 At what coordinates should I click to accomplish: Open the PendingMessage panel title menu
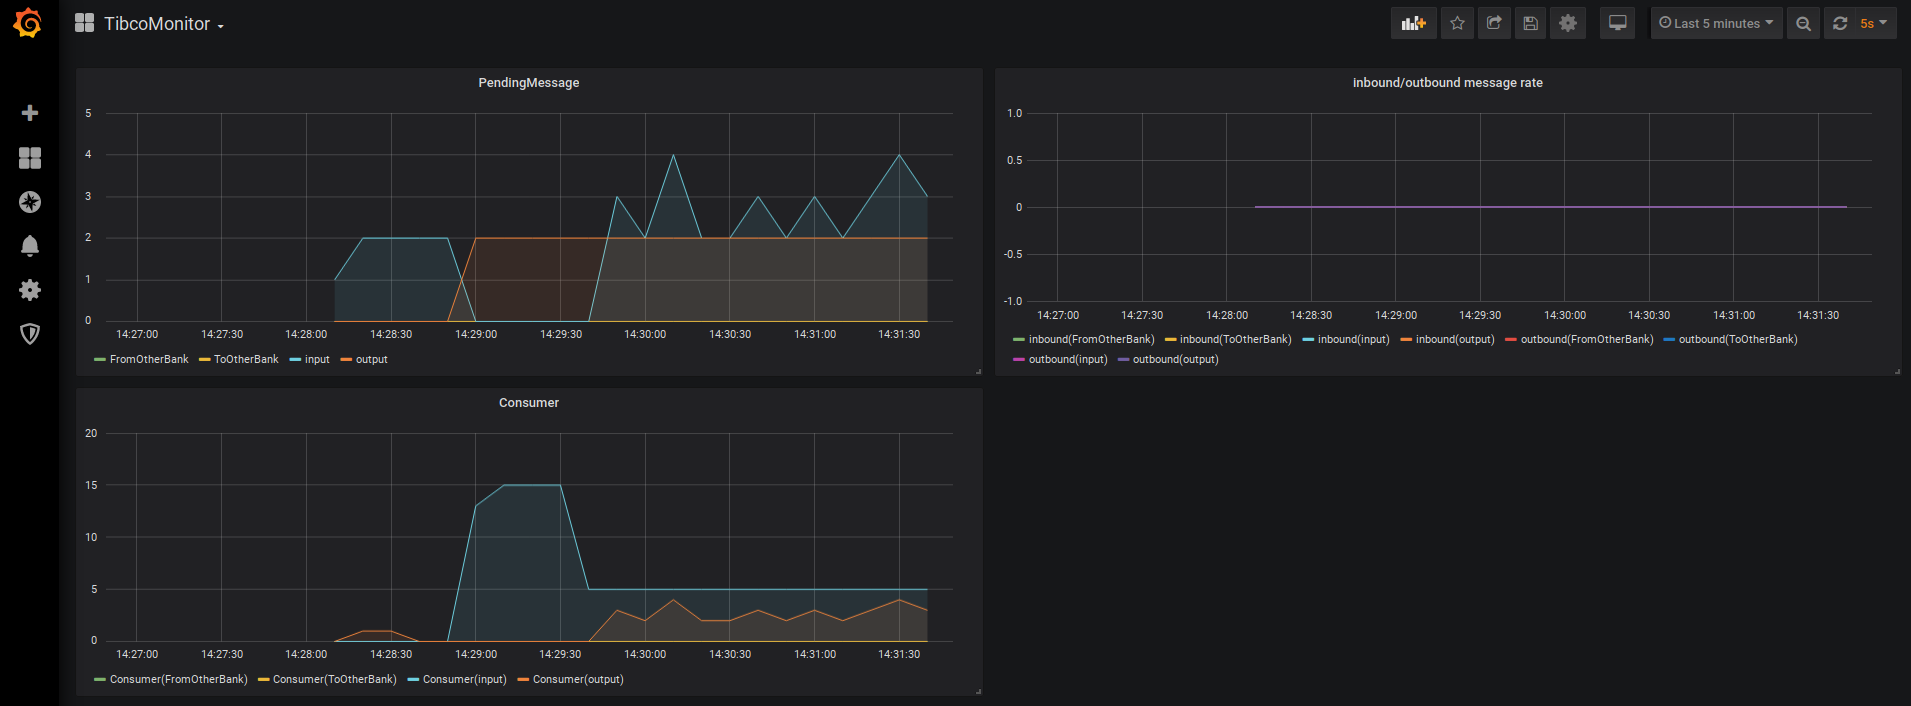tap(528, 83)
